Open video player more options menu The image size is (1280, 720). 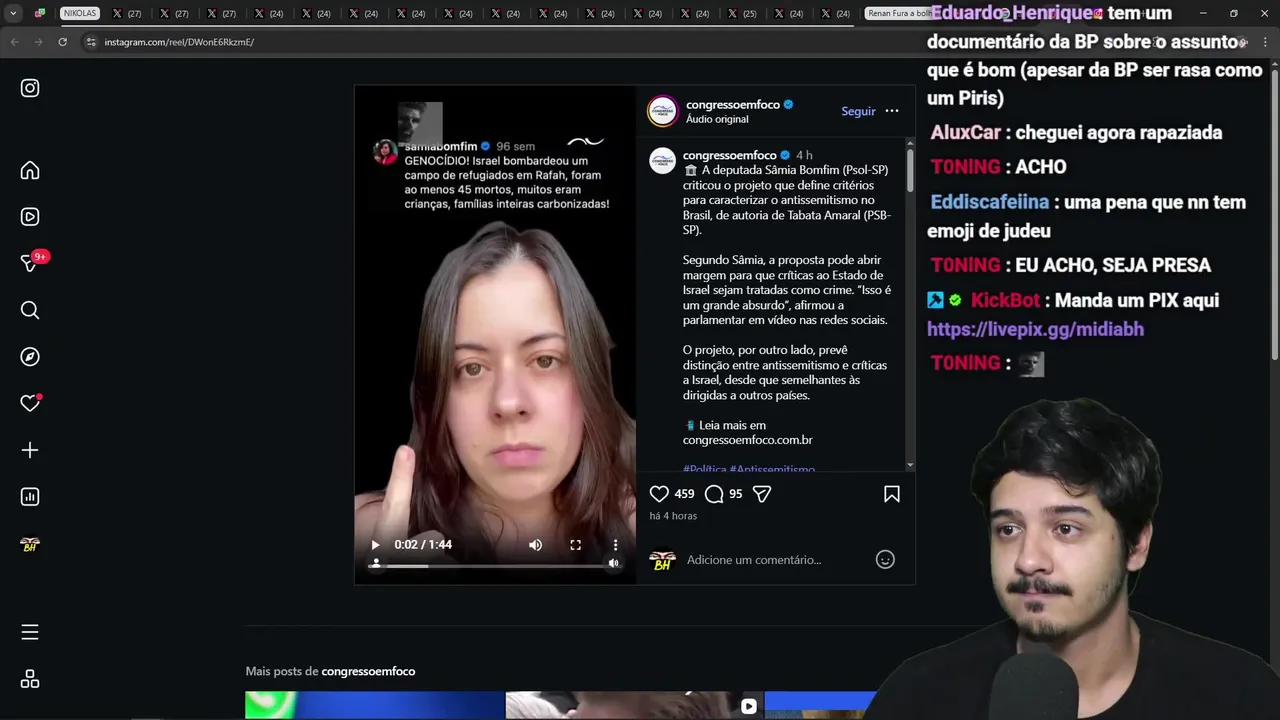(x=616, y=545)
